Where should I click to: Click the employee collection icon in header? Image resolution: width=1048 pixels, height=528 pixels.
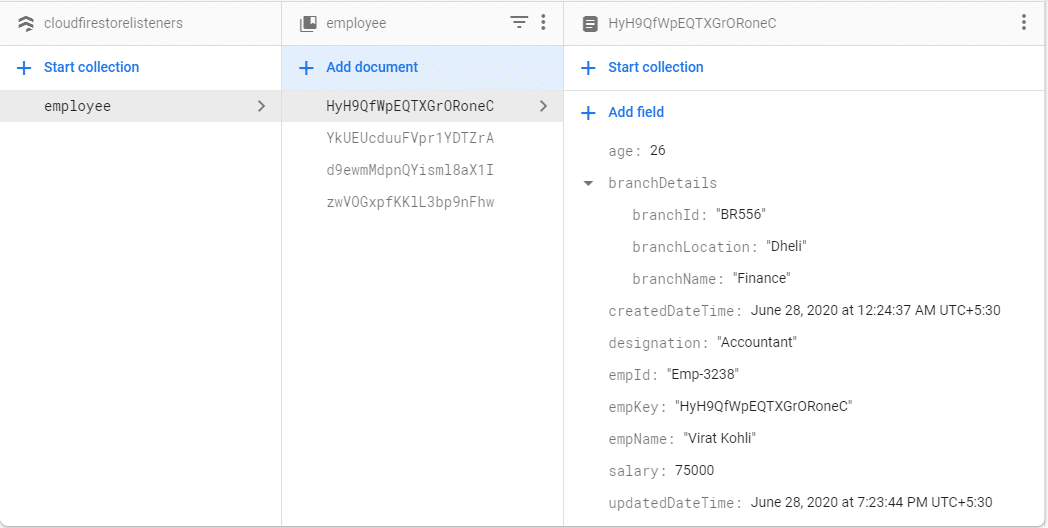click(x=309, y=23)
